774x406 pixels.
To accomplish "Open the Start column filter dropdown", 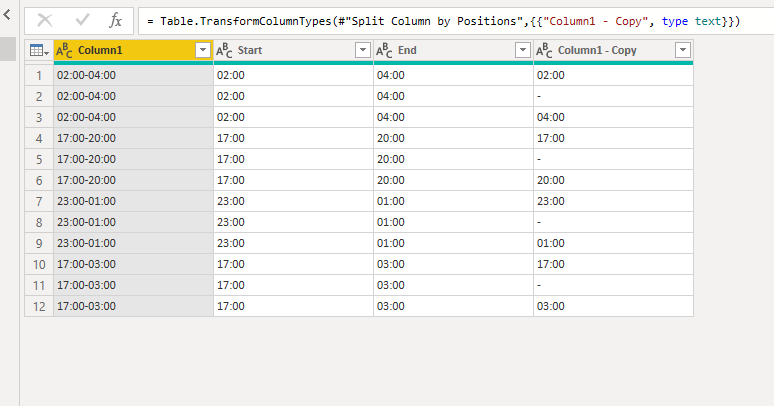I will pyautogui.click(x=363, y=50).
